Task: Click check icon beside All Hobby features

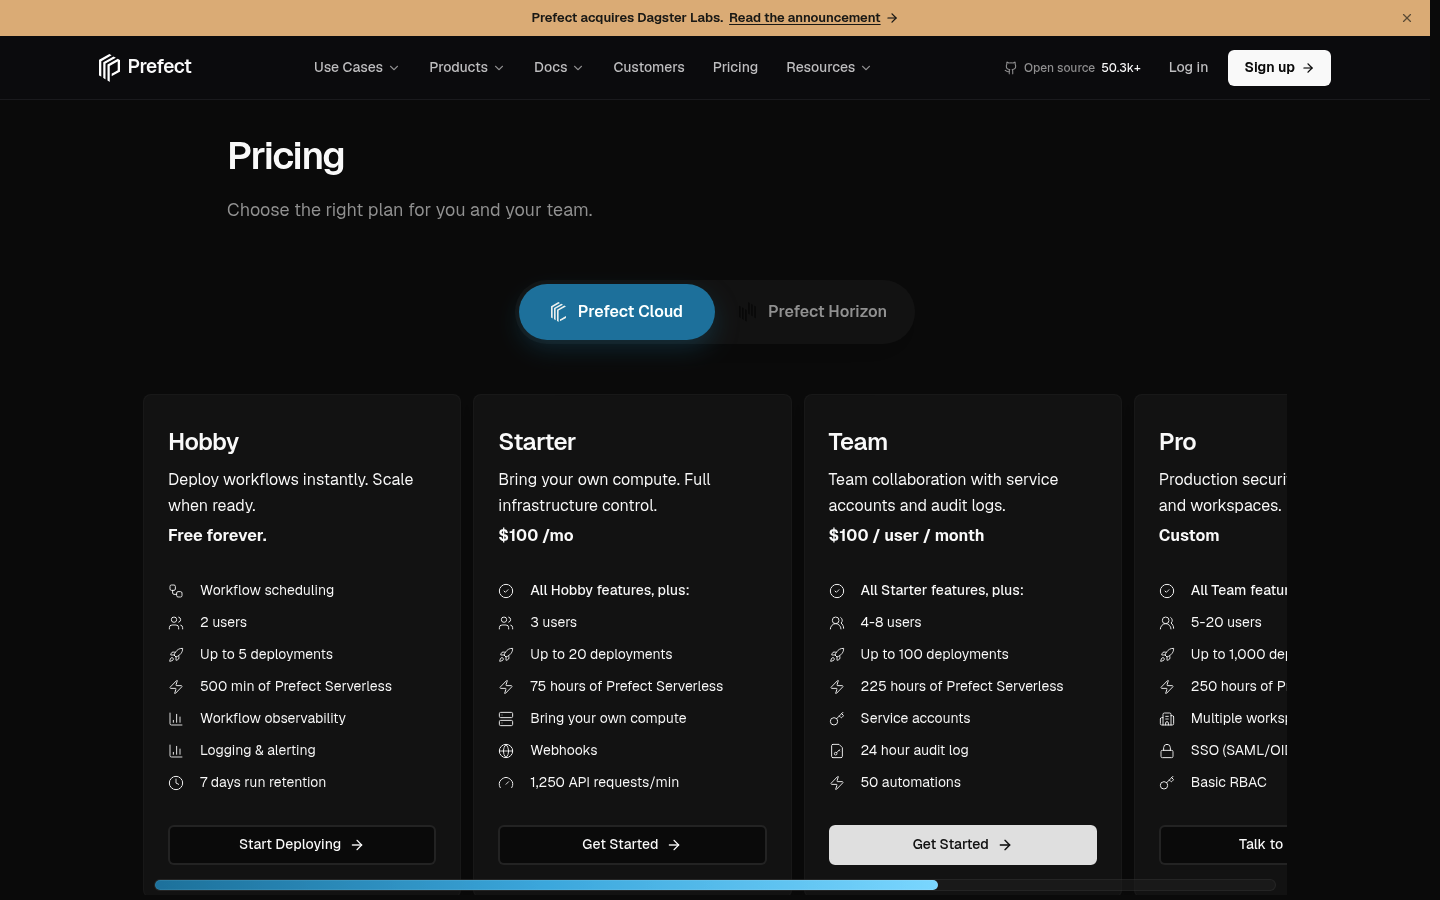Action: [x=506, y=591]
